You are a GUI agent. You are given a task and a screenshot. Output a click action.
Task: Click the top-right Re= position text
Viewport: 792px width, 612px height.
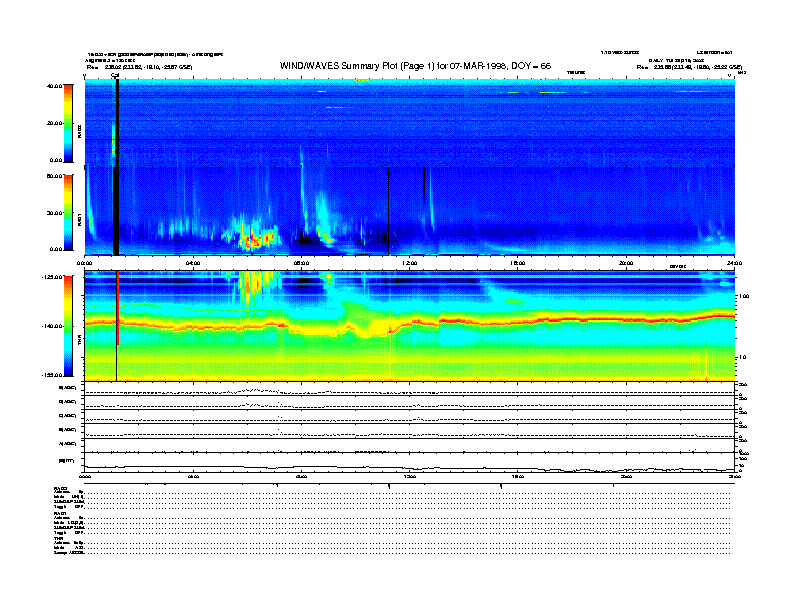pyautogui.click(x=689, y=67)
